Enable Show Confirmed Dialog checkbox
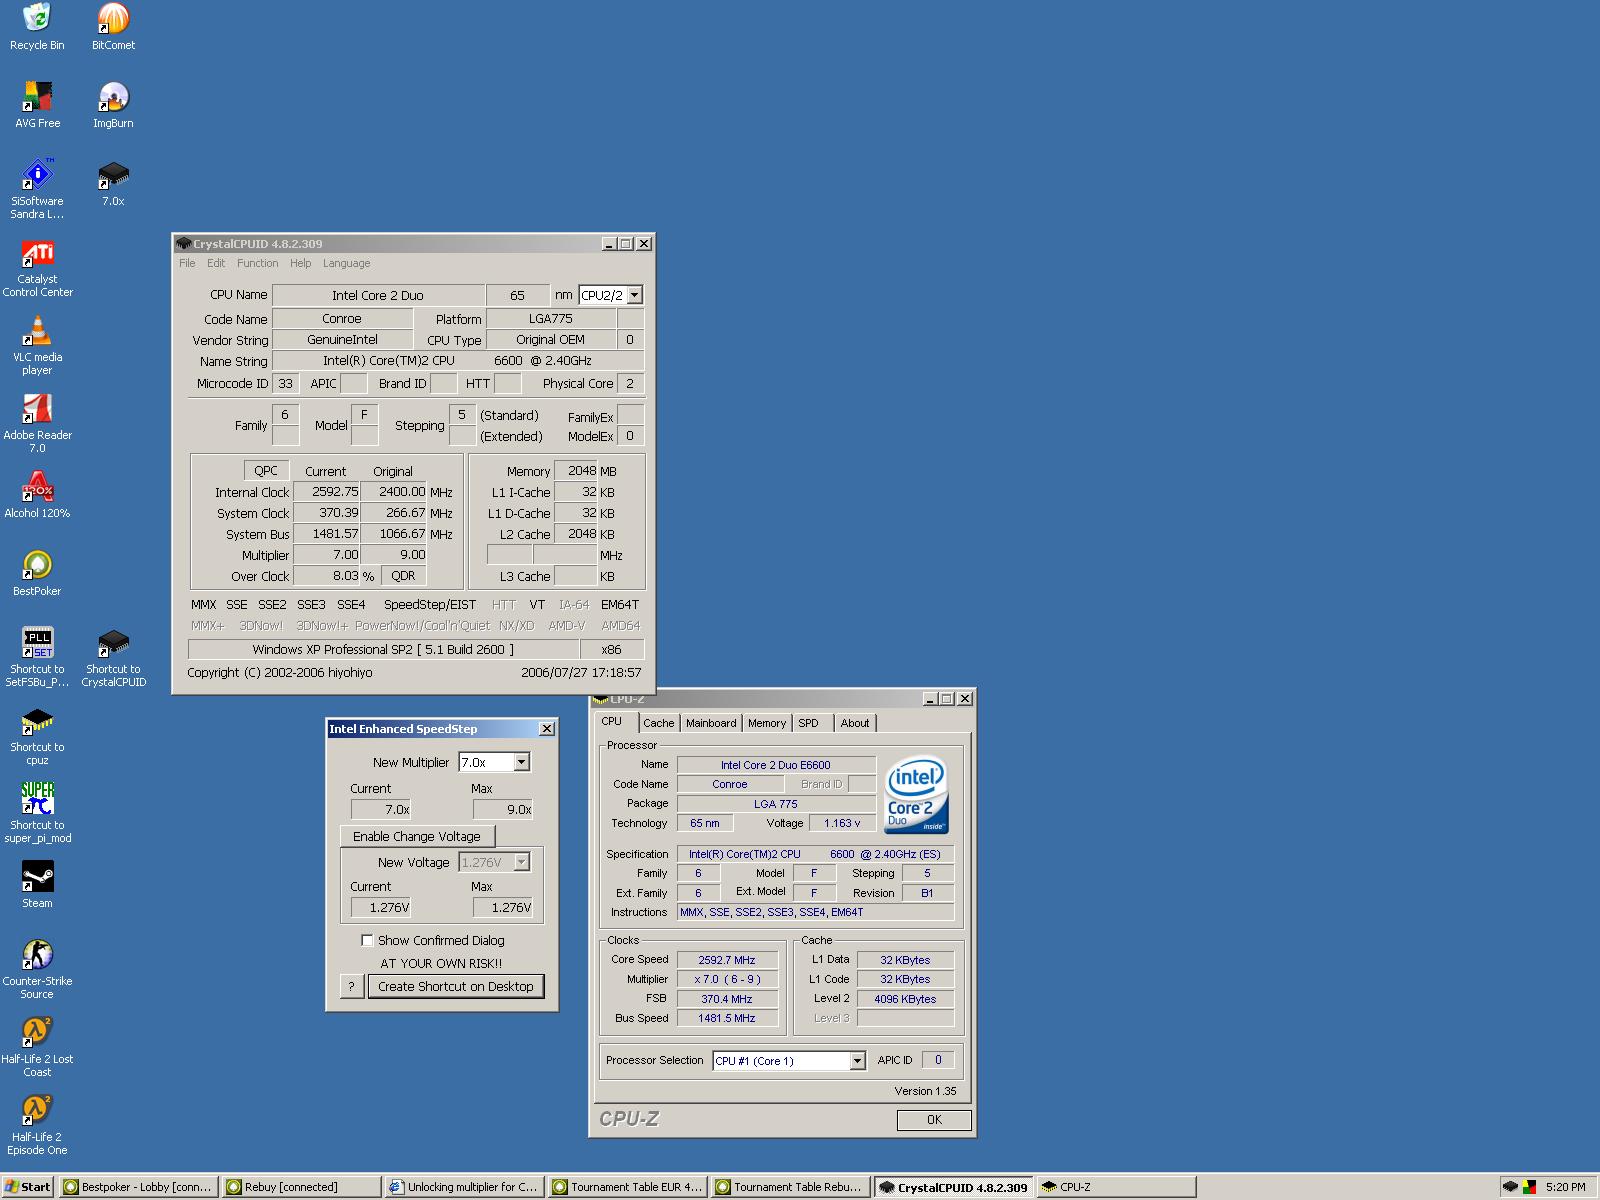The height and width of the screenshot is (1200, 1600). click(367, 940)
